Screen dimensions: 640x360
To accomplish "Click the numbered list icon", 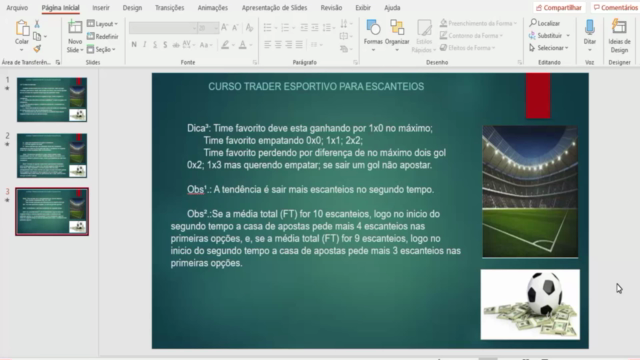I will tap(285, 28).
